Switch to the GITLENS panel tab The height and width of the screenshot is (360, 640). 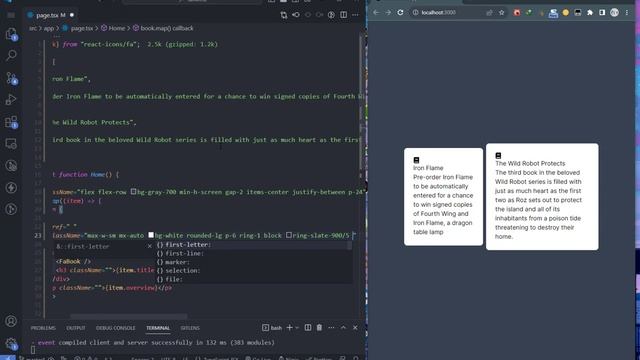coord(190,328)
